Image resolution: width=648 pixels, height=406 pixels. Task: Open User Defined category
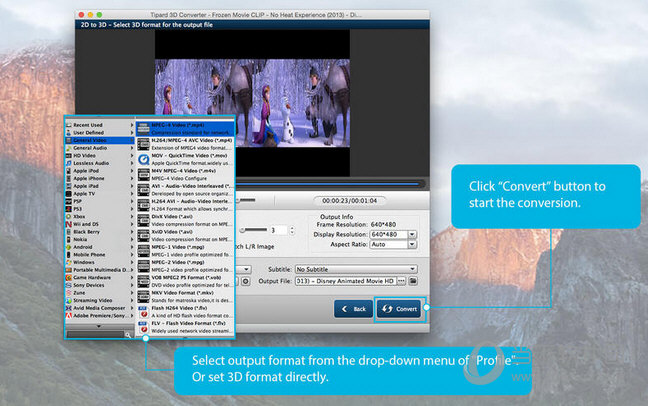(x=100, y=133)
